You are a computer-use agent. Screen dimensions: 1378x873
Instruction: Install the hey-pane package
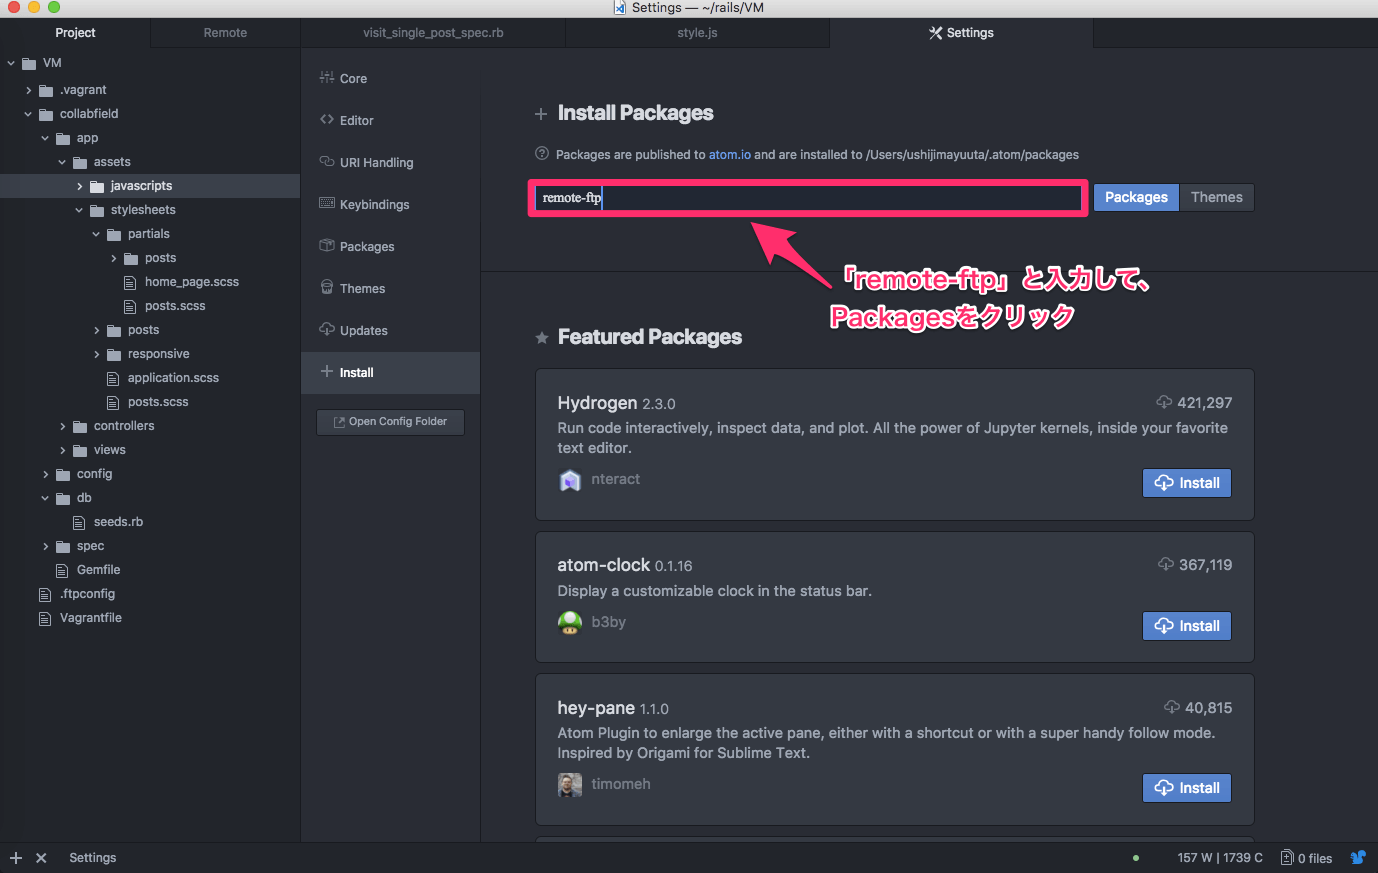tap(1187, 788)
